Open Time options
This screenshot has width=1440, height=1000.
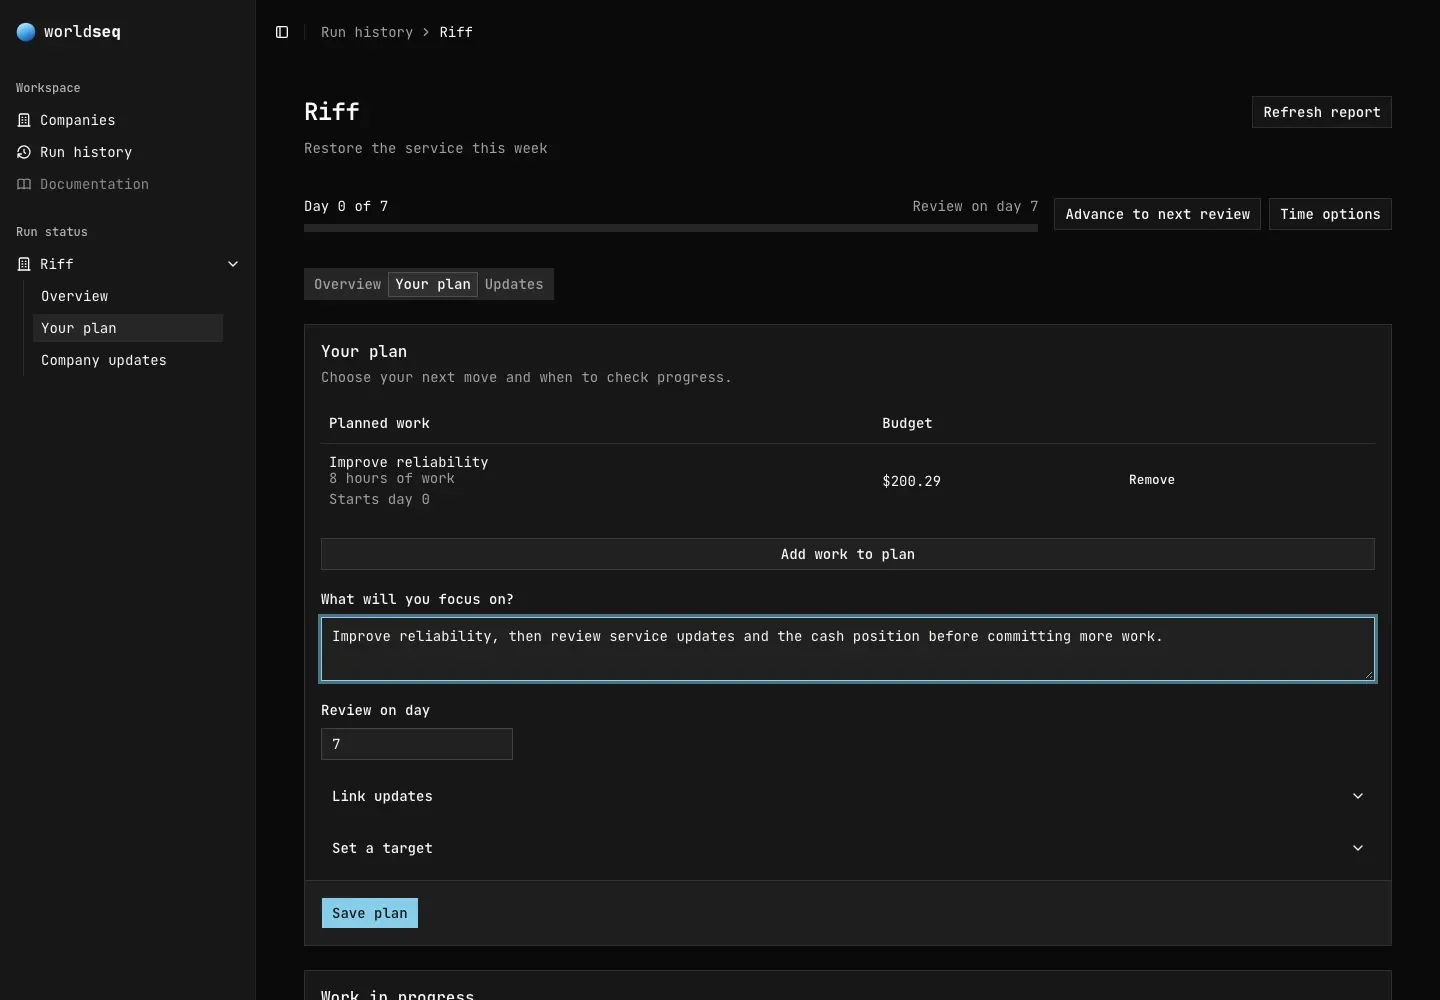(x=1330, y=214)
